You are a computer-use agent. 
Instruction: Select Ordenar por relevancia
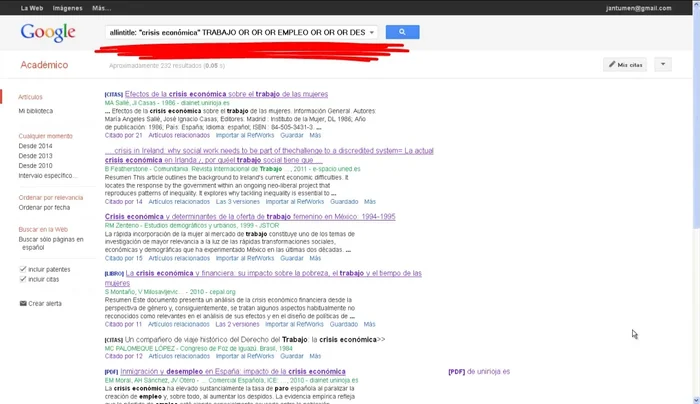tap(51, 197)
